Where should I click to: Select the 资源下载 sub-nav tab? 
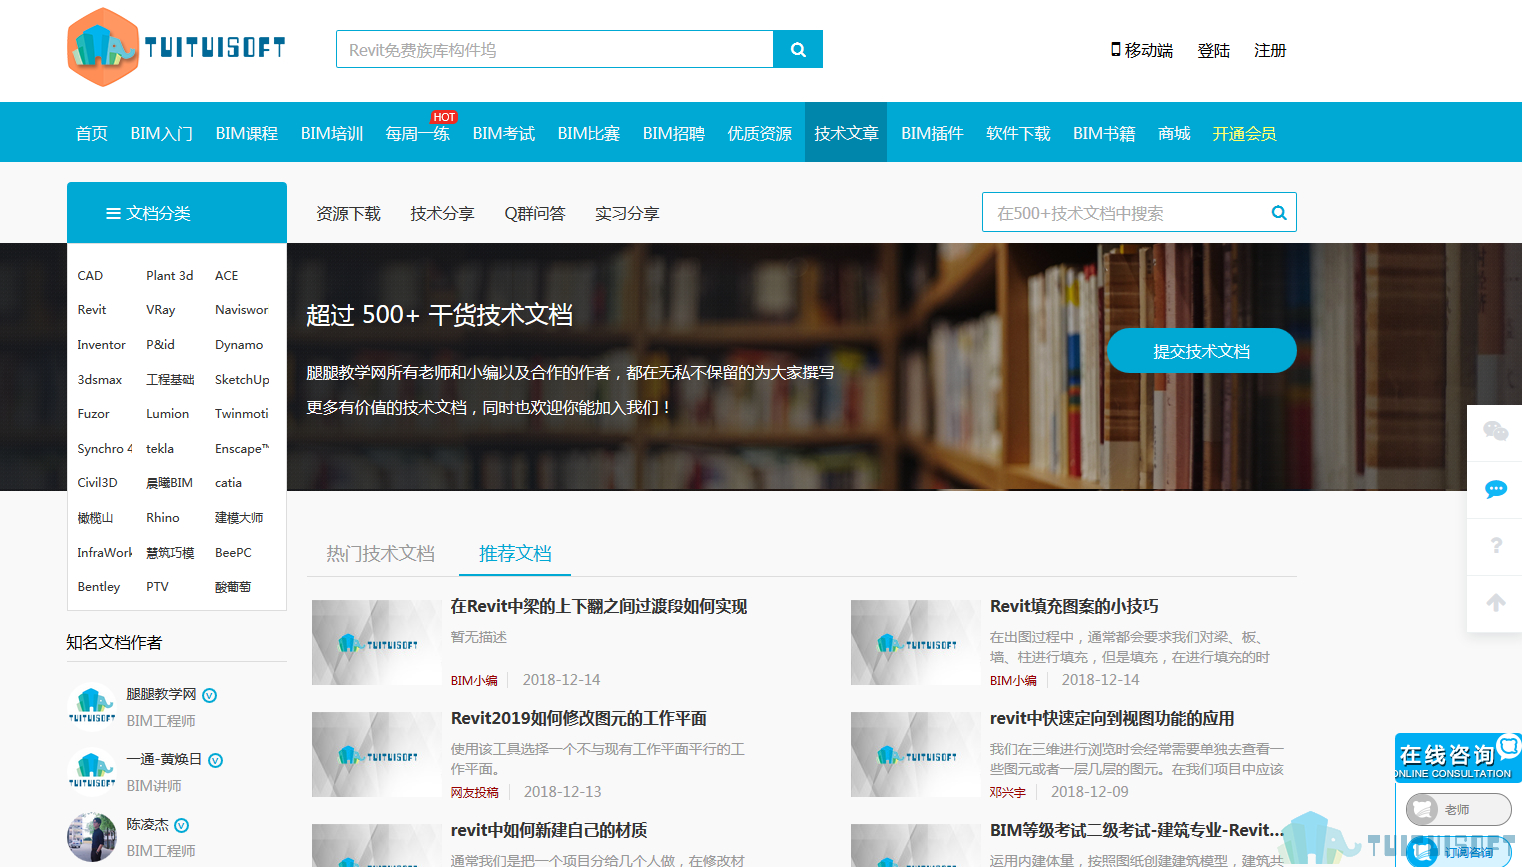tap(348, 213)
